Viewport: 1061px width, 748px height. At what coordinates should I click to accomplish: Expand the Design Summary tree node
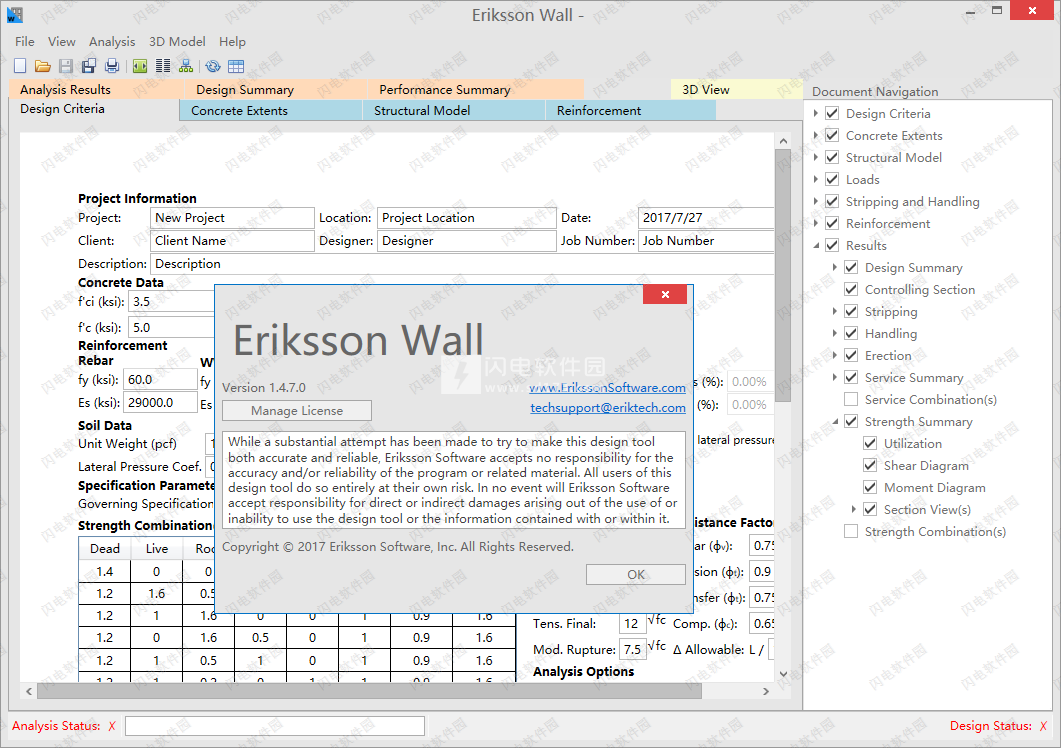coord(836,268)
